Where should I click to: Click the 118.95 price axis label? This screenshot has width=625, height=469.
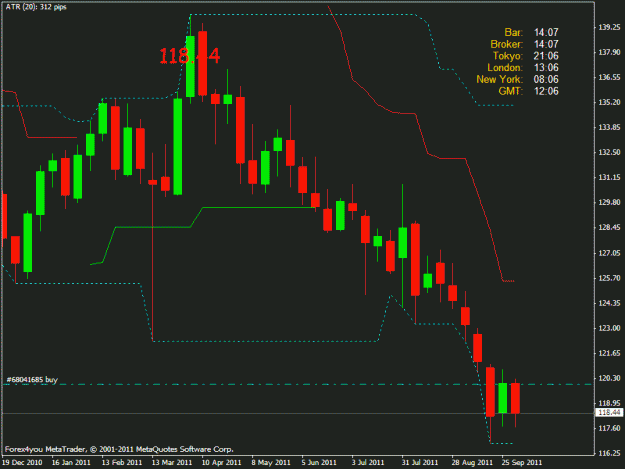click(609, 403)
